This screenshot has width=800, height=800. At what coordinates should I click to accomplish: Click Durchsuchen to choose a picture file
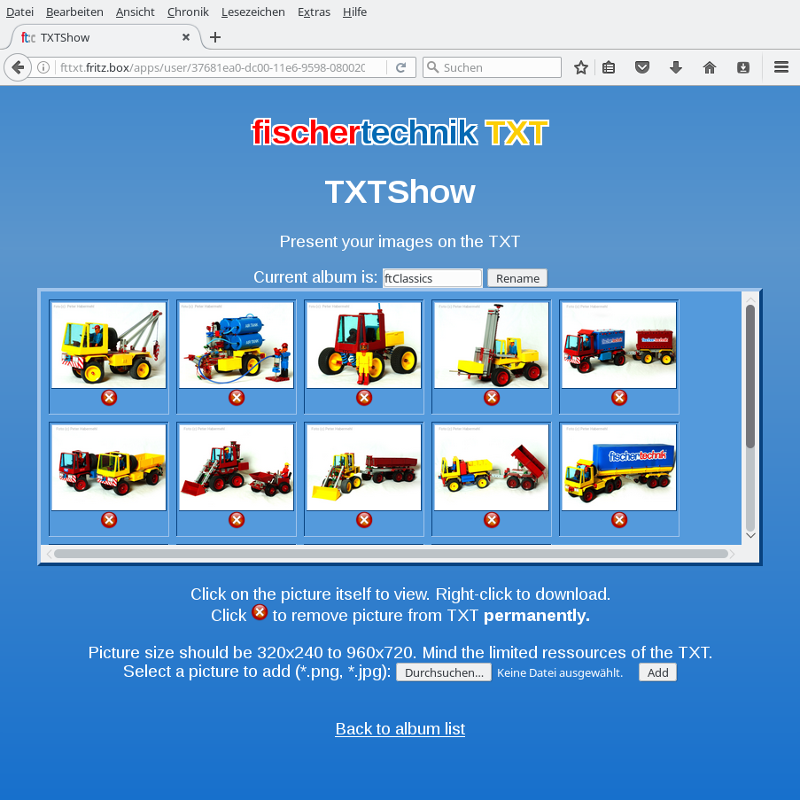point(444,672)
